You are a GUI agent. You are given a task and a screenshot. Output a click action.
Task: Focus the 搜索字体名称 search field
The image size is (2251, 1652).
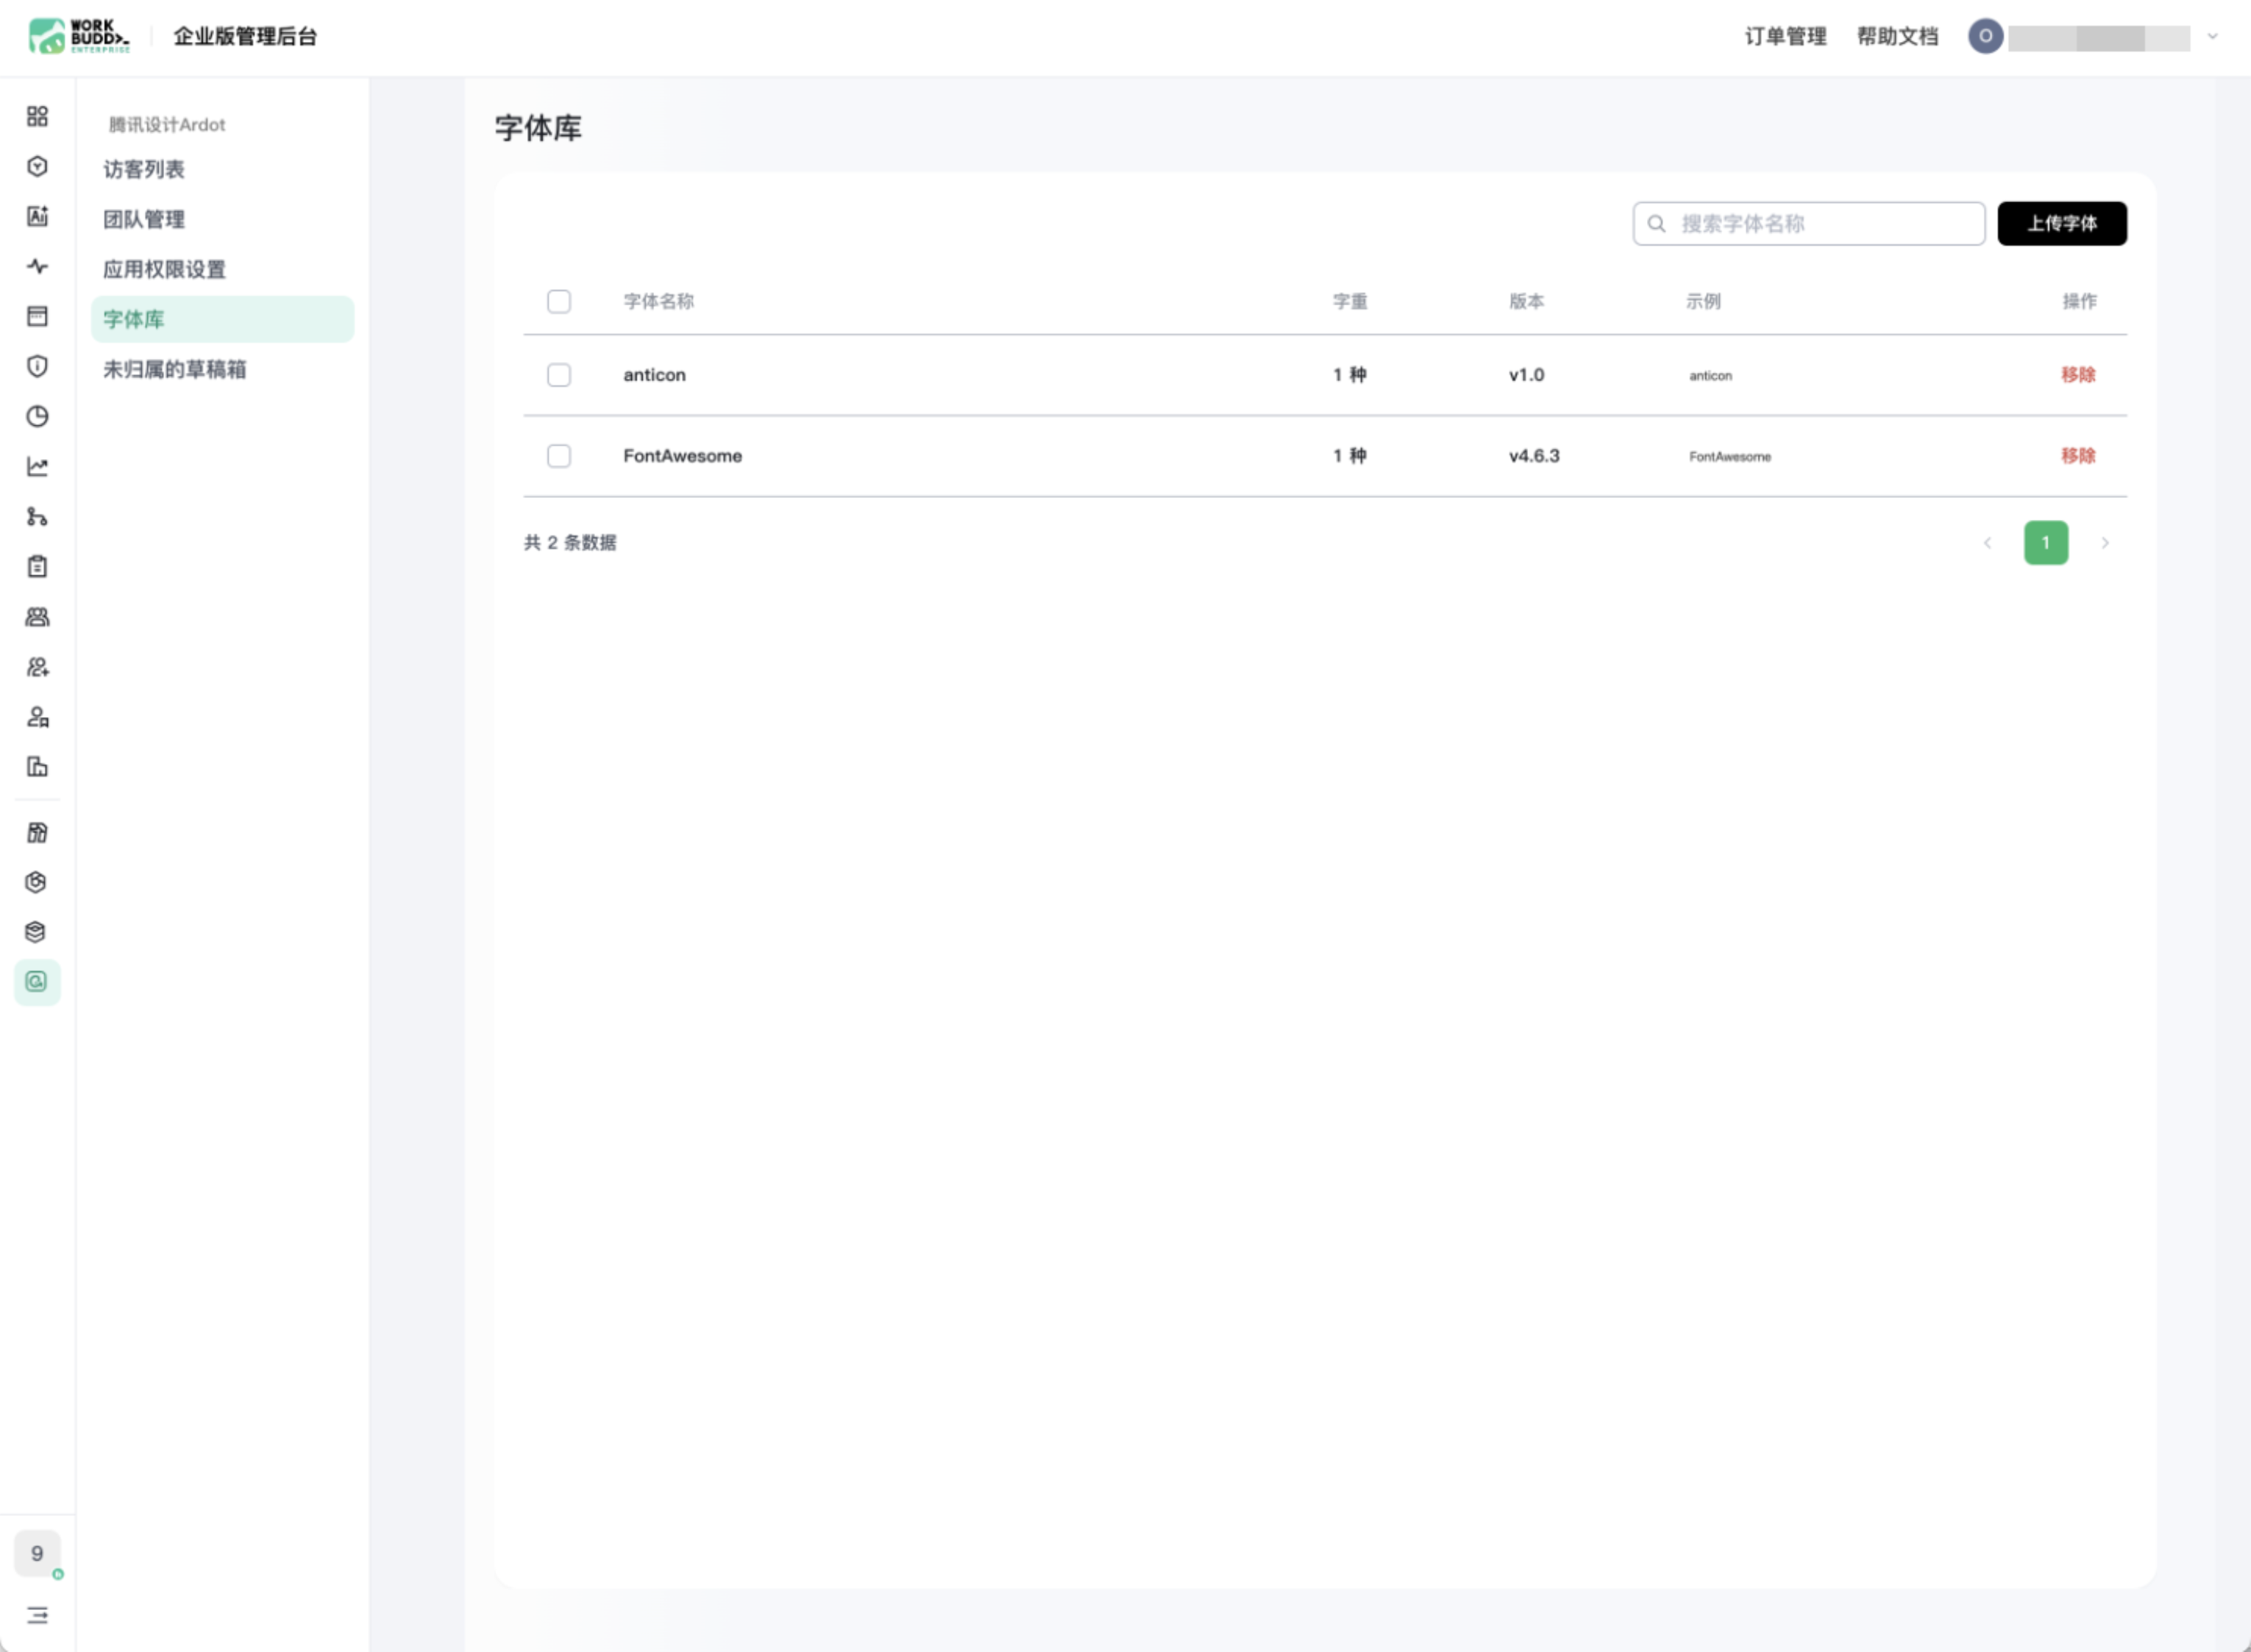[1808, 223]
